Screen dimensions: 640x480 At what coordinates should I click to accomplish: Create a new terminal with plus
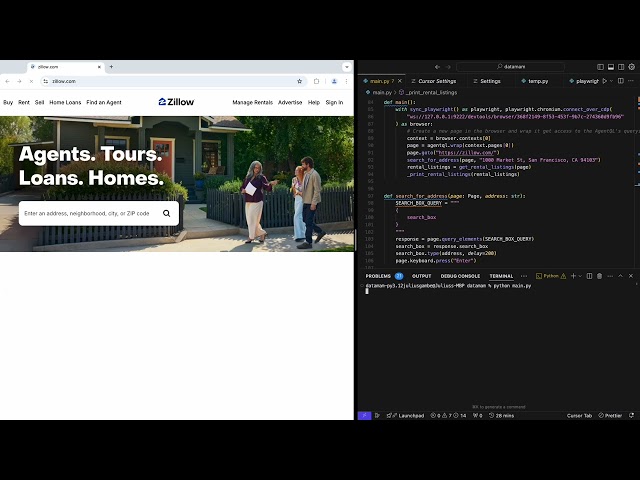(x=573, y=276)
